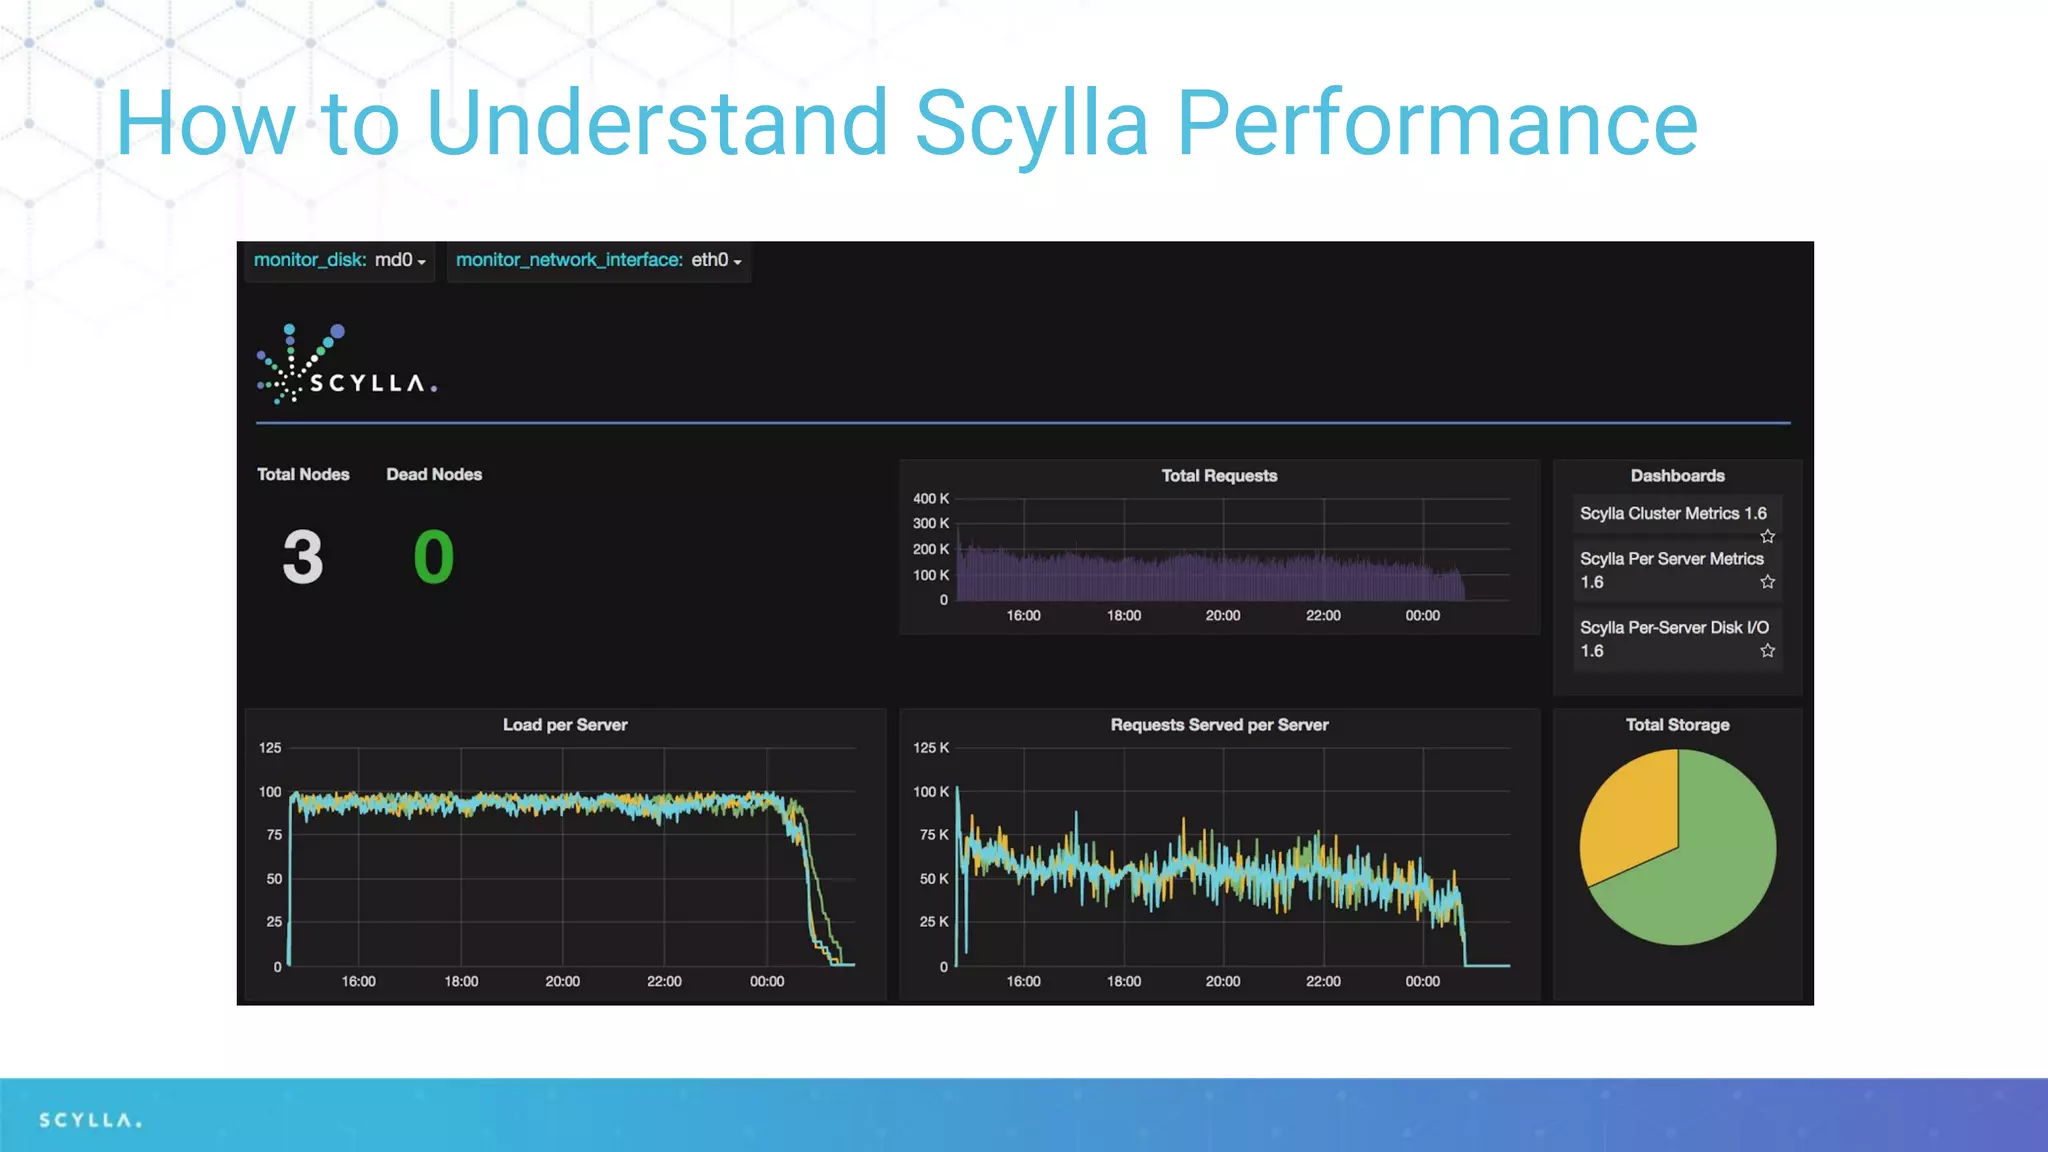Click the Scylla logo in the slide footer
The width and height of the screenshot is (2048, 1152).
90,1120
